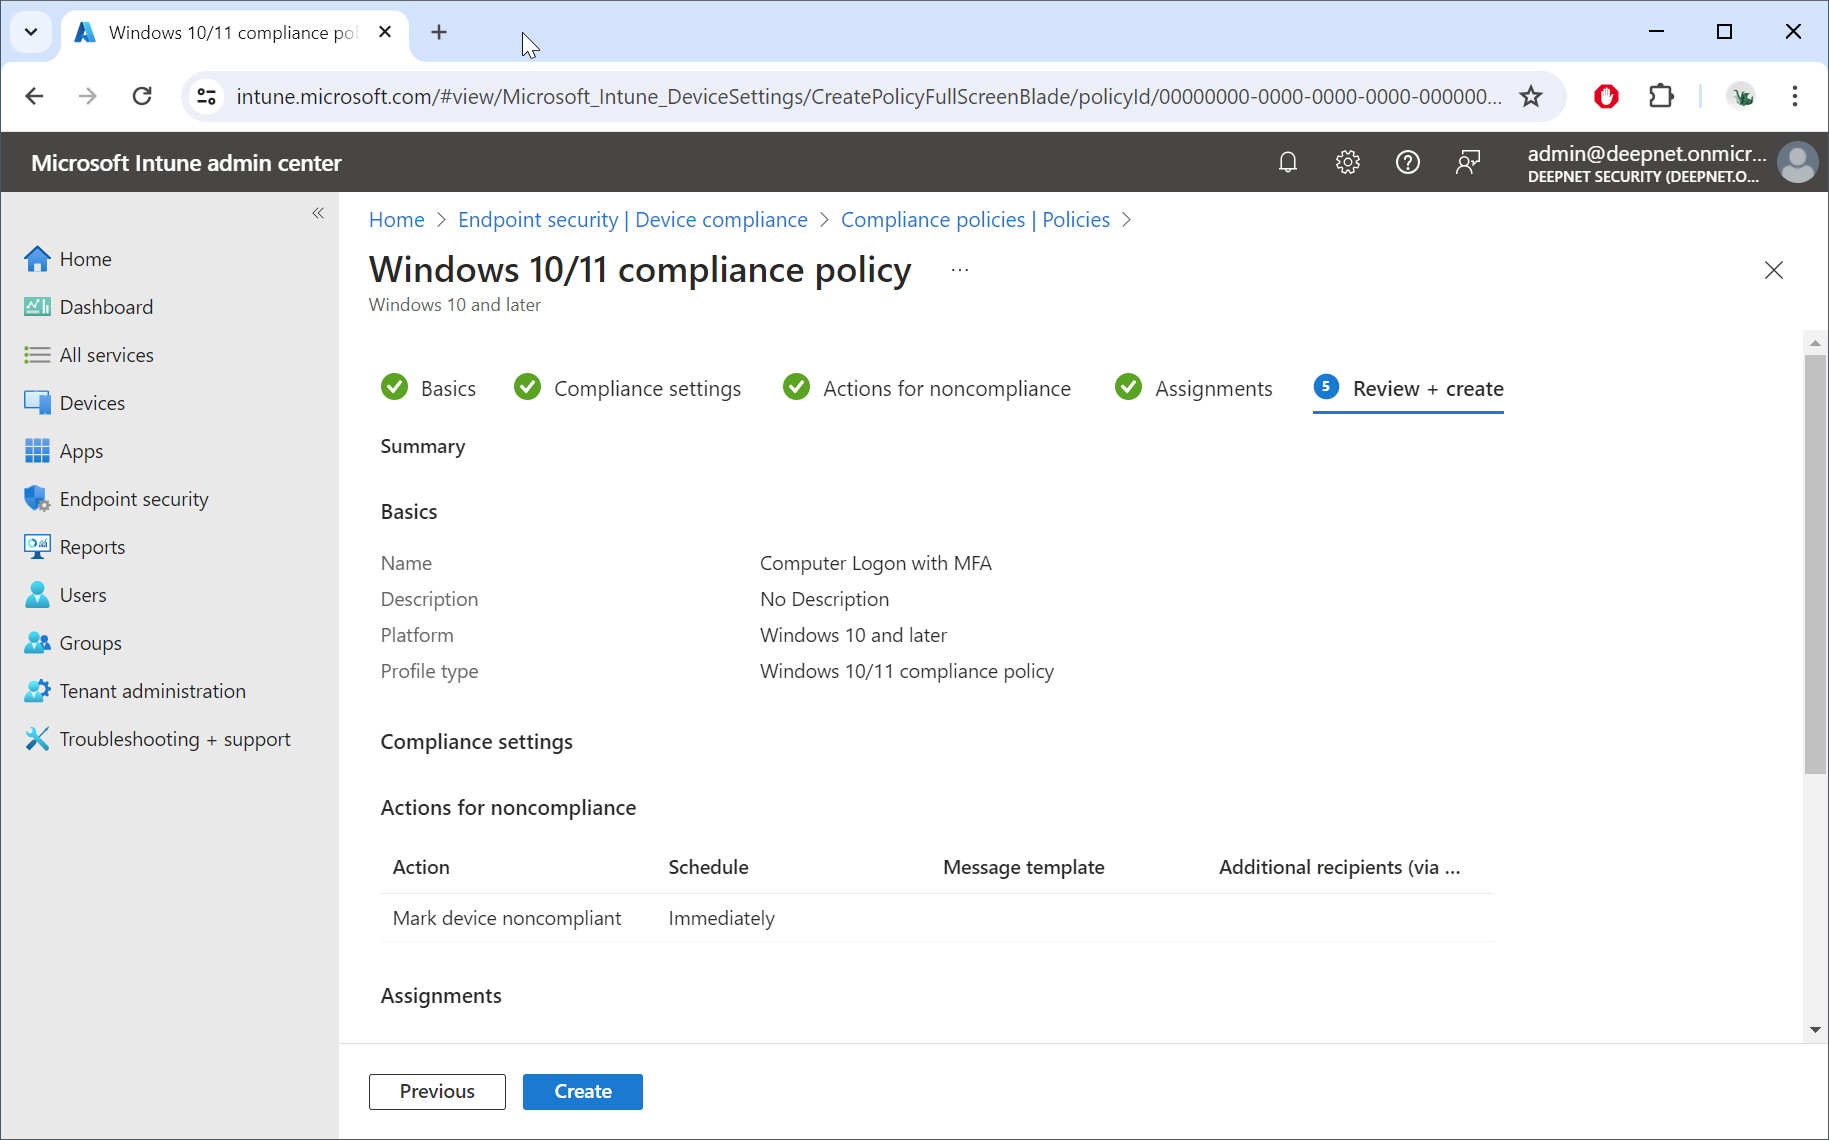Click the help question mark icon
1829x1140 pixels.
coord(1407,162)
